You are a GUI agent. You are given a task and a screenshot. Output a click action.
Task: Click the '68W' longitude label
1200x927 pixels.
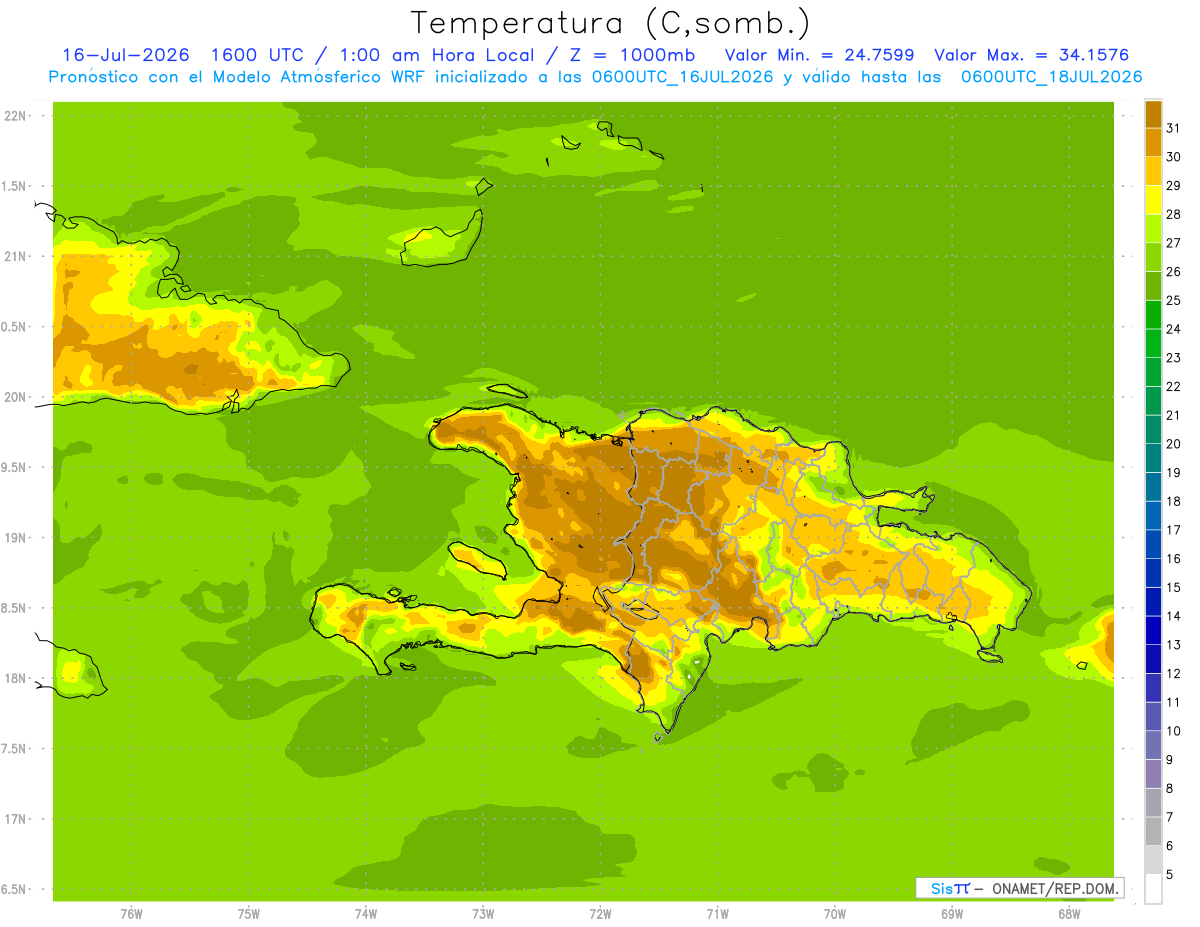click(x=1069, y=913)
